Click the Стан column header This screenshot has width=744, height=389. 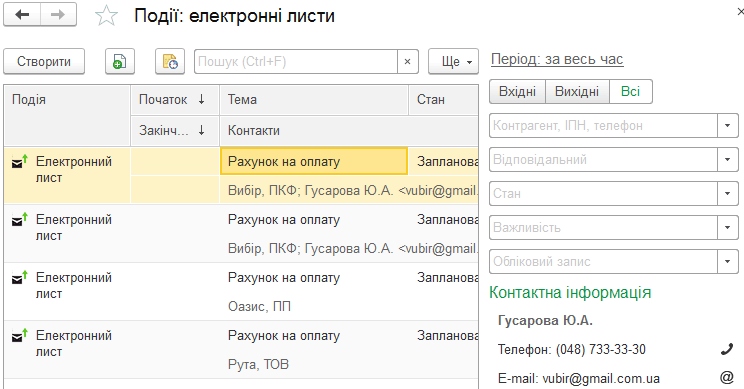coord(443,100)
